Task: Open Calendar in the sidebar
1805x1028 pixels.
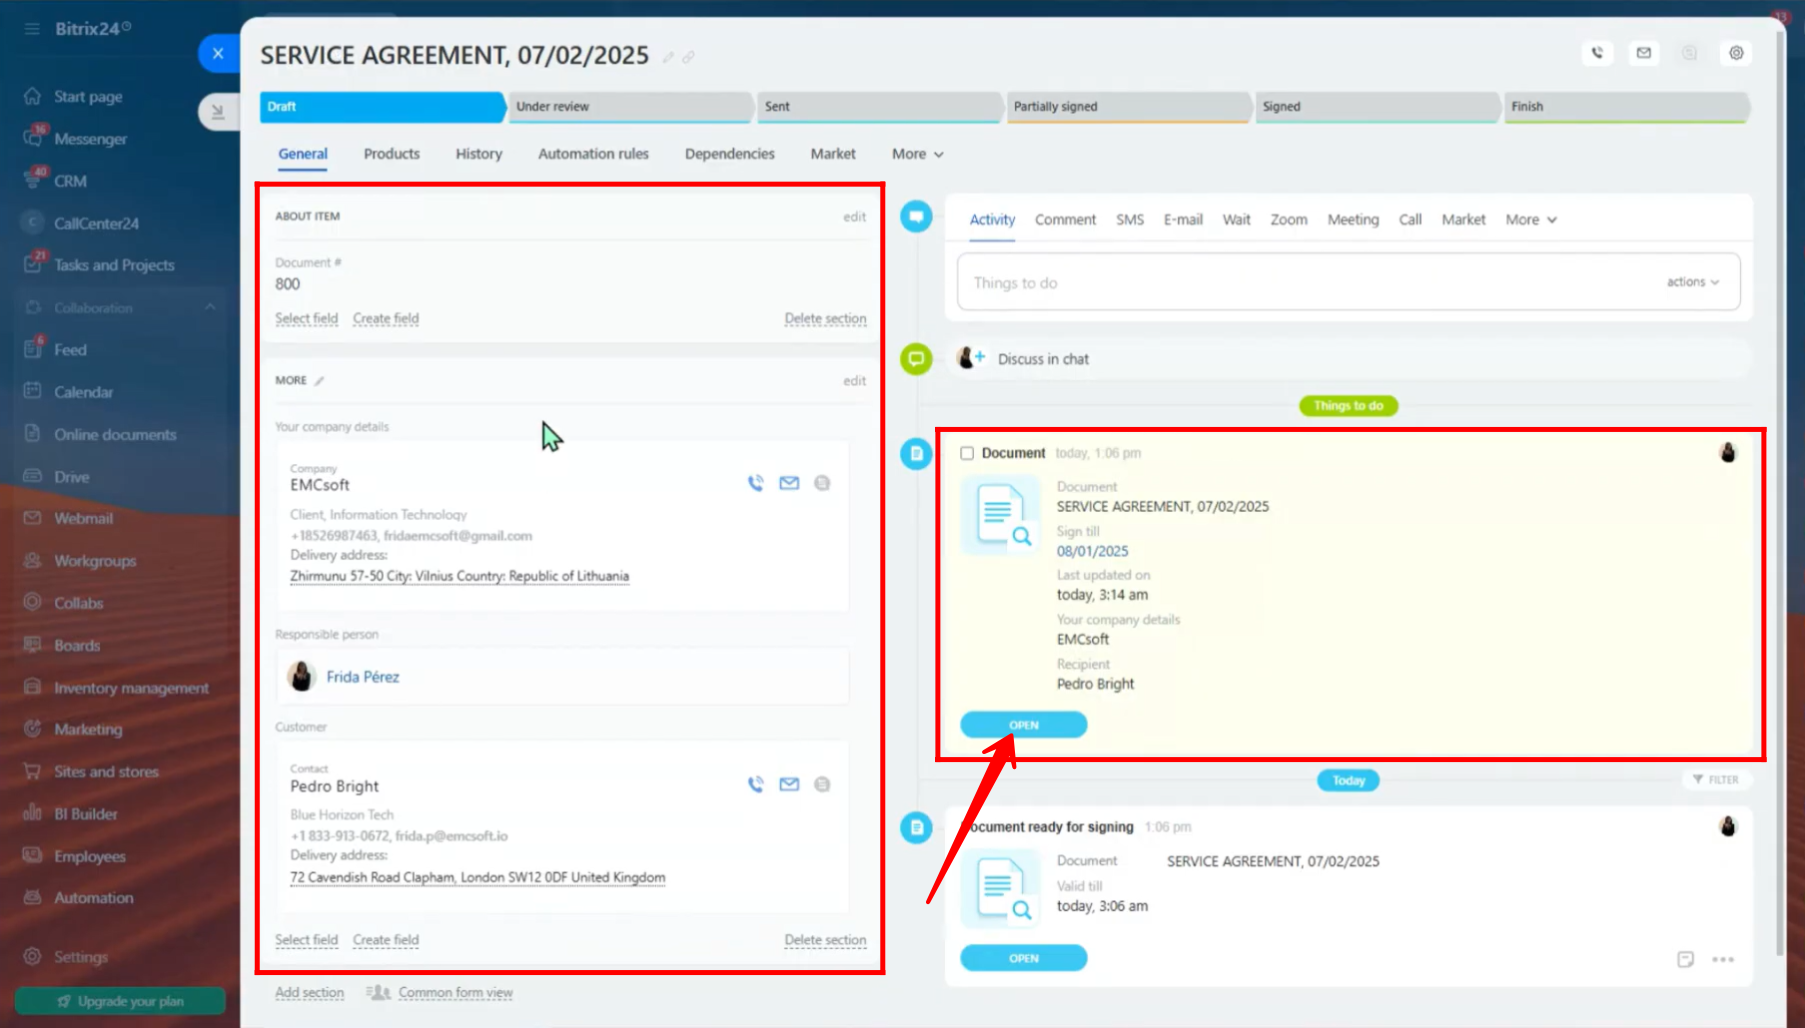Action: click(x=83, y=392)
